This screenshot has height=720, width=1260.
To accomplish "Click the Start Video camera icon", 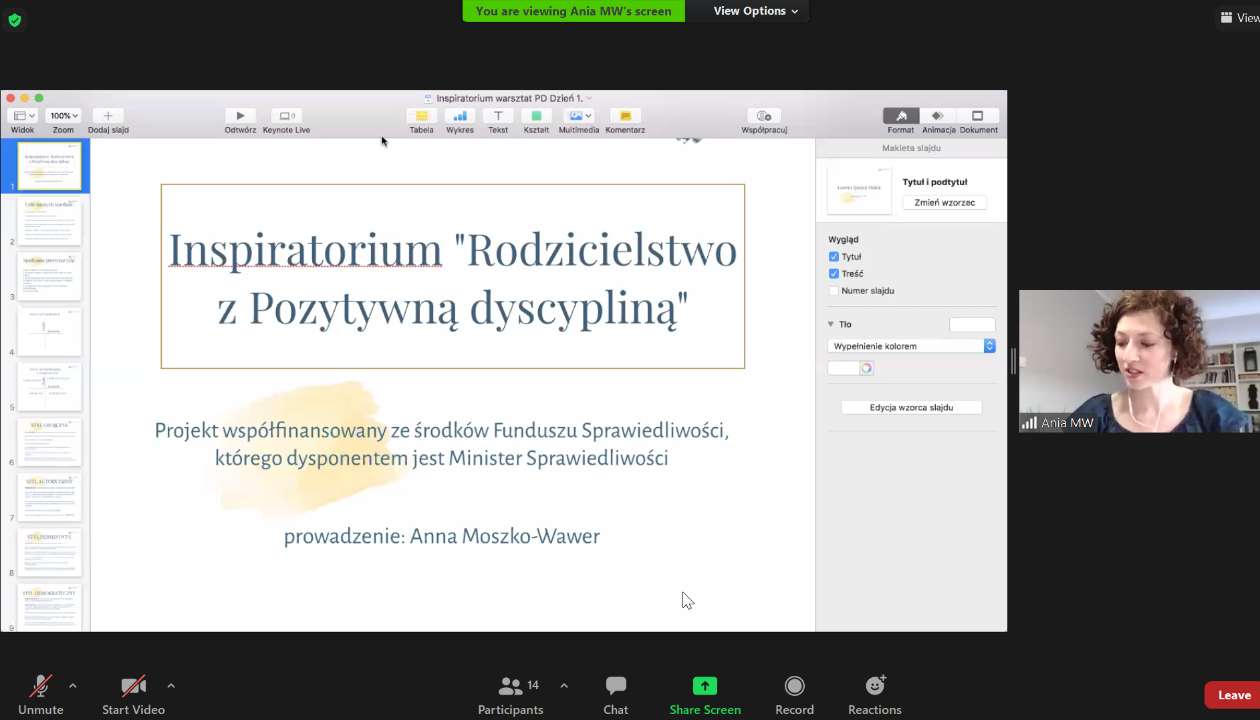I will point(133,686).
